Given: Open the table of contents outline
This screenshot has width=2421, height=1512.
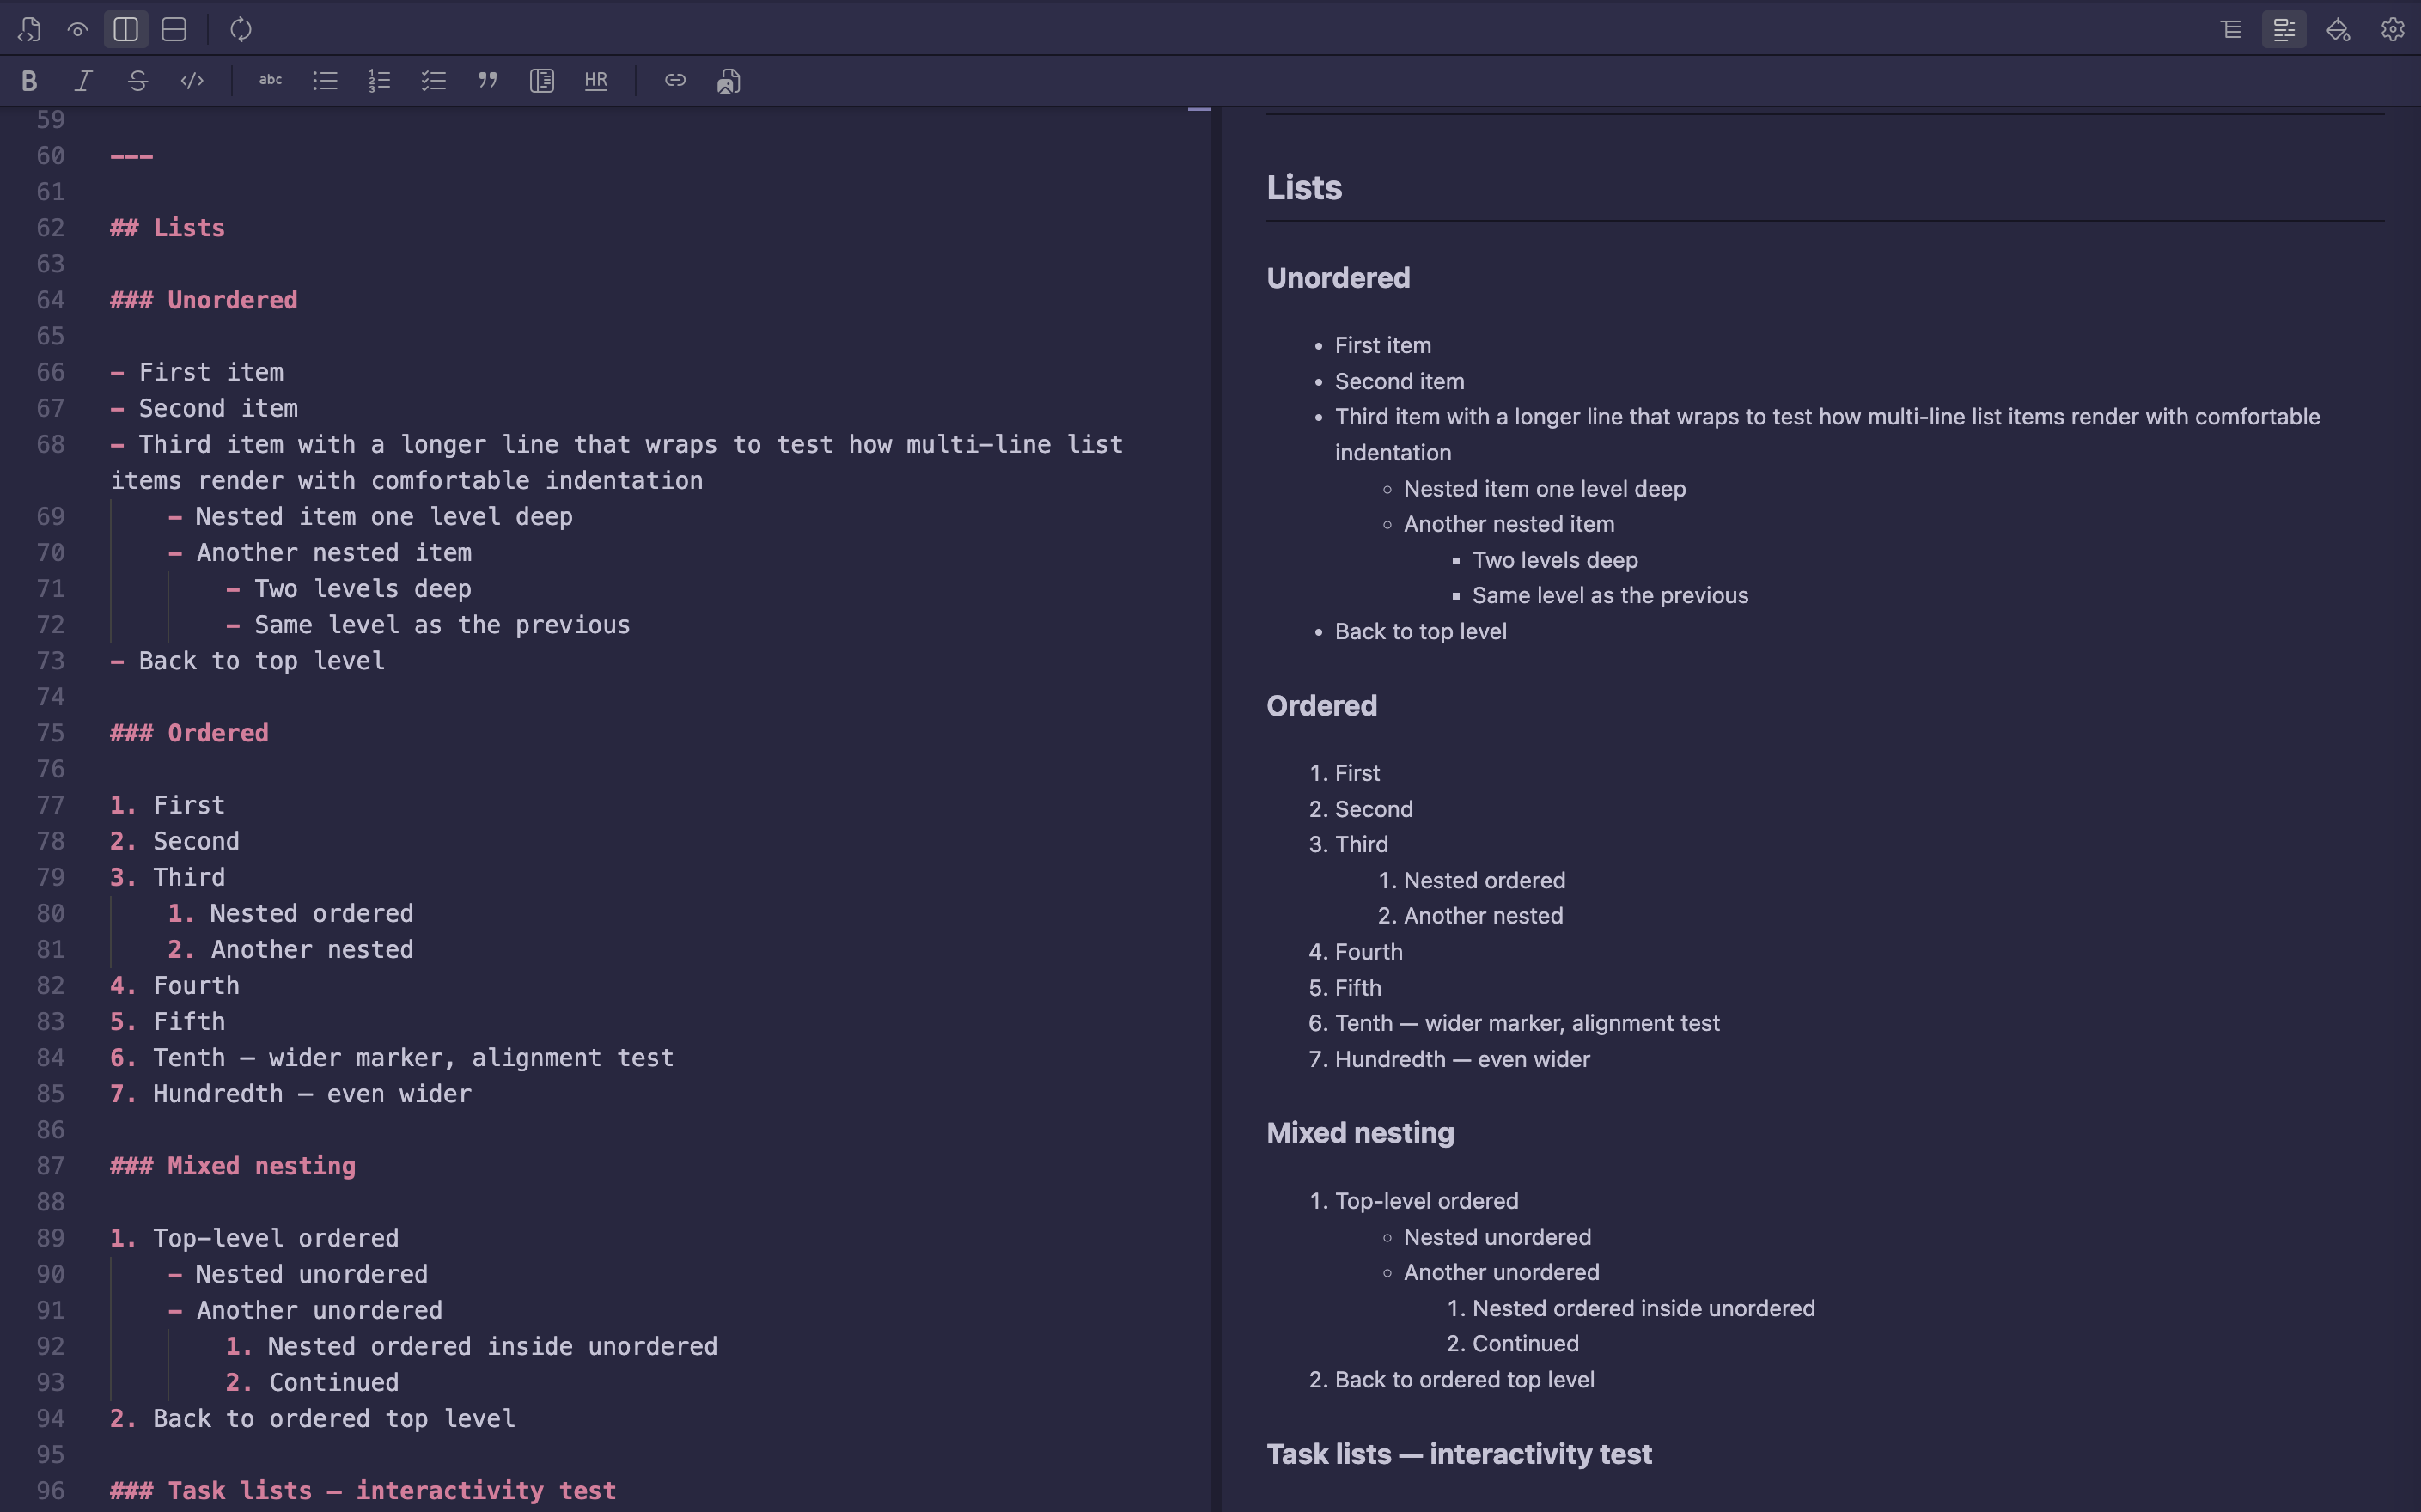Looking at the screenshot, I should [x=2231, y=29].
